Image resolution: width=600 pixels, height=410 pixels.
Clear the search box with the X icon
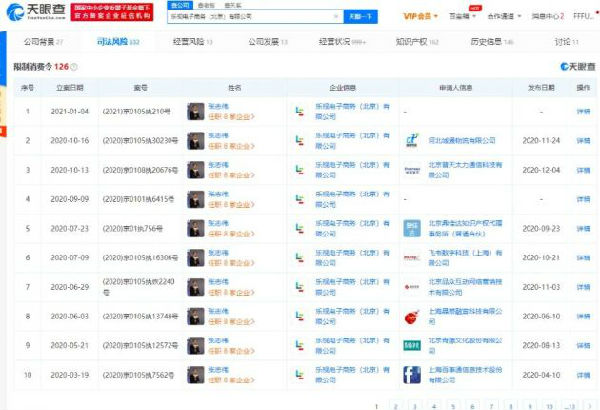click(x=336, y=16)
